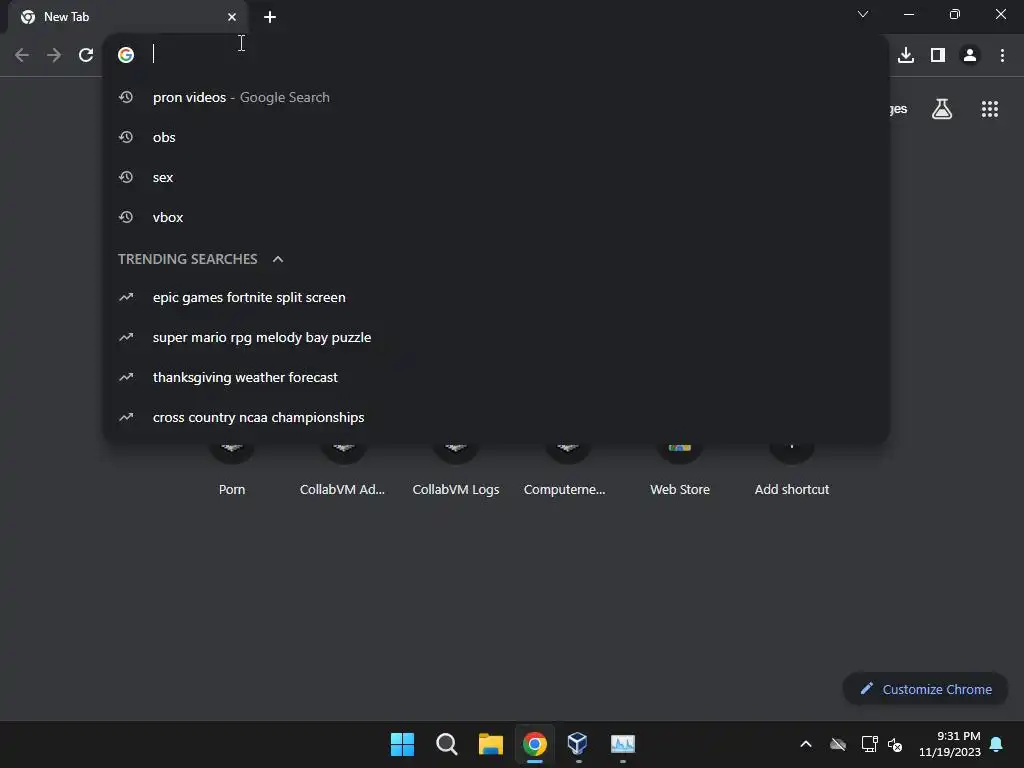Show hidden system tray icons
Viewport: 1024px width, 768px height.
click(806, 744)
